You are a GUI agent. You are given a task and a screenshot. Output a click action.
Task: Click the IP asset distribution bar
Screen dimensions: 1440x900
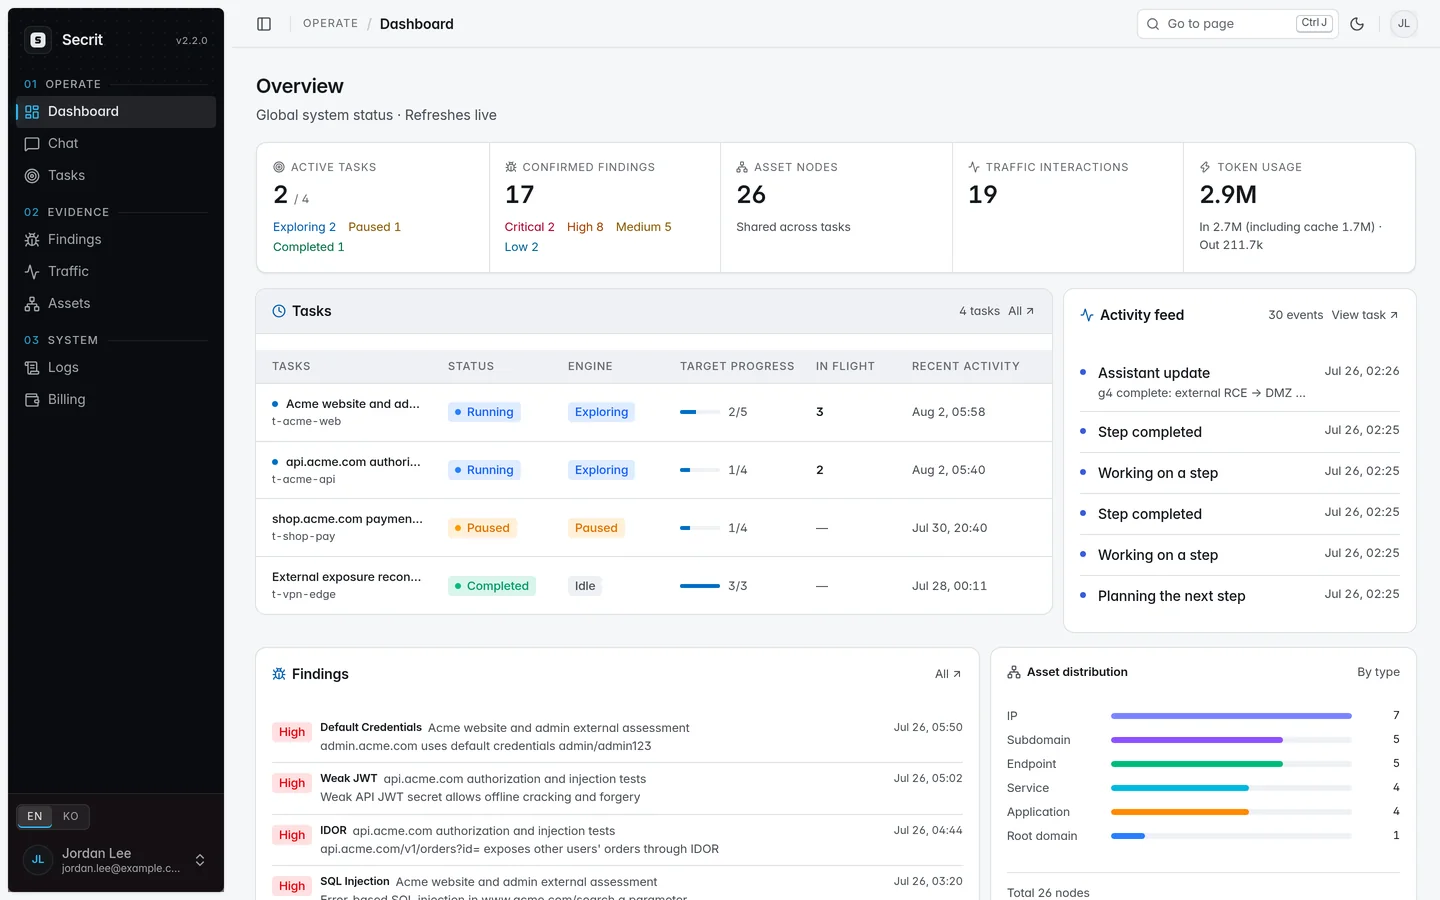[x=1231, y=716]
